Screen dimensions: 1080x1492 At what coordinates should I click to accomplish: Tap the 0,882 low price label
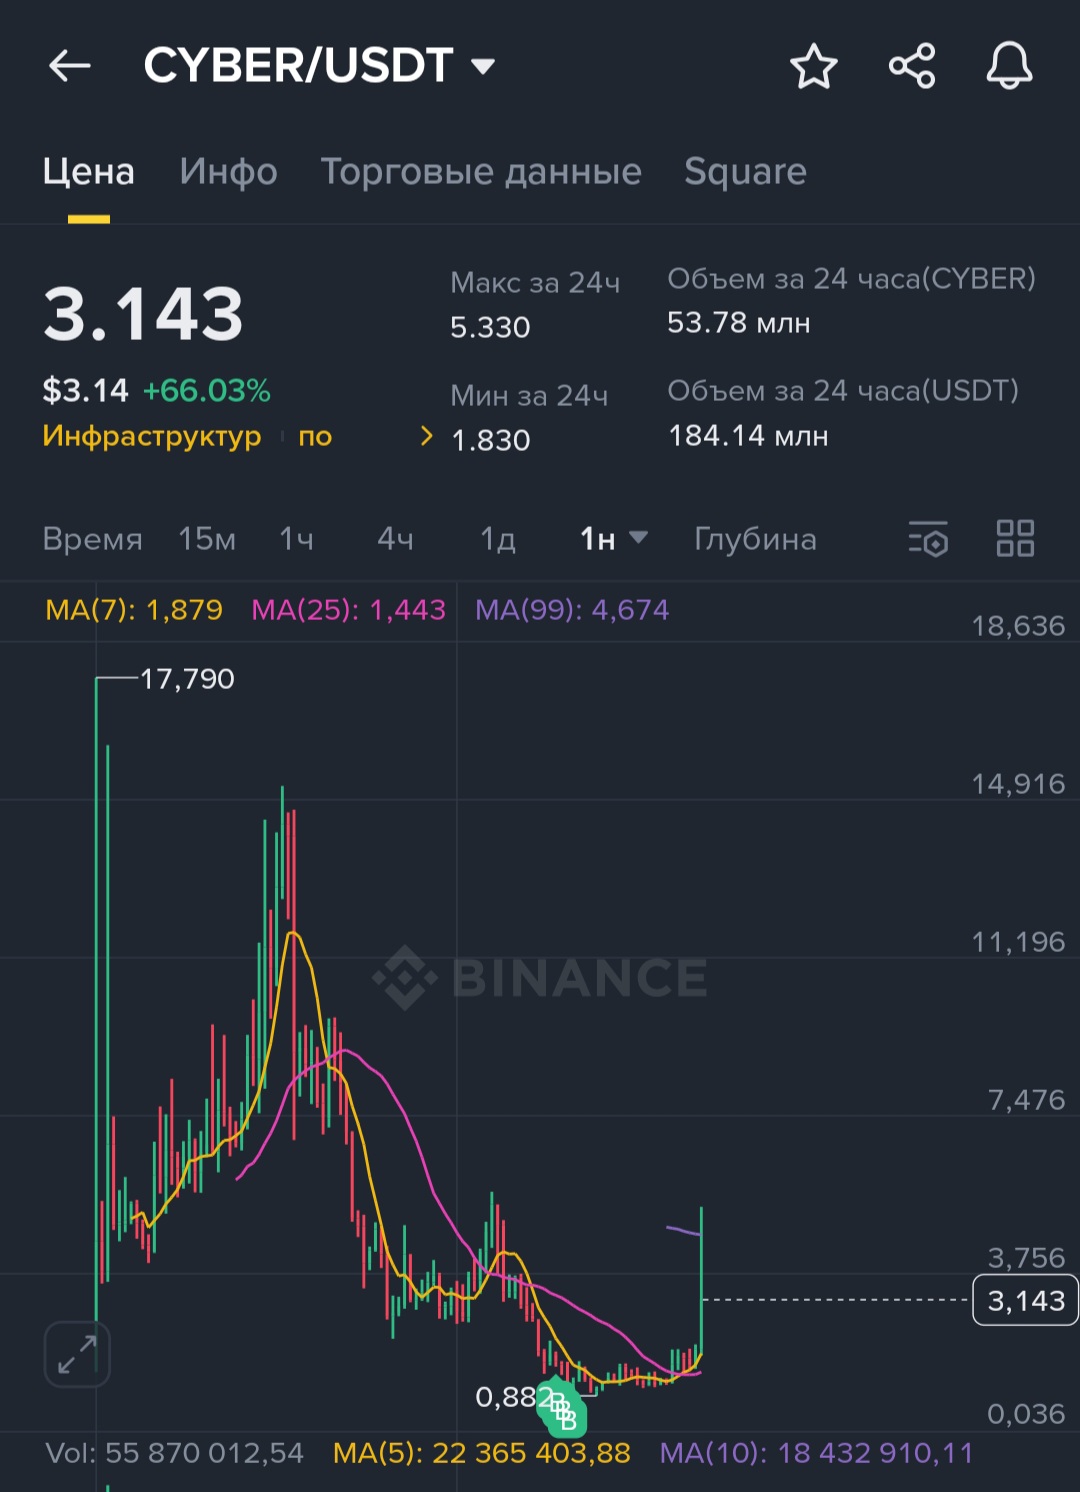click(x=511, y=1397)
